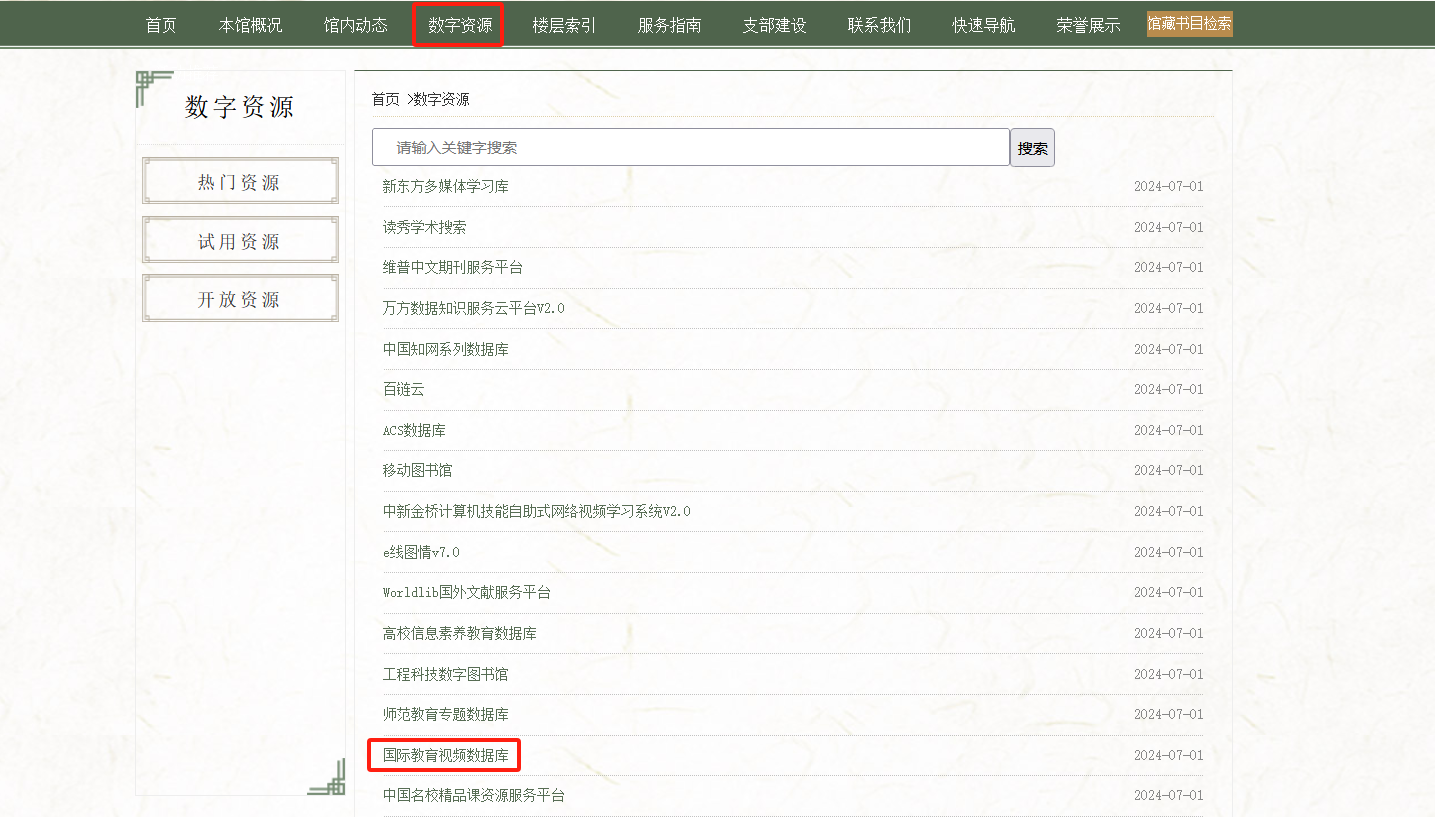
Task: Open the 百链云 resource
Action: (x=404, y=389)
